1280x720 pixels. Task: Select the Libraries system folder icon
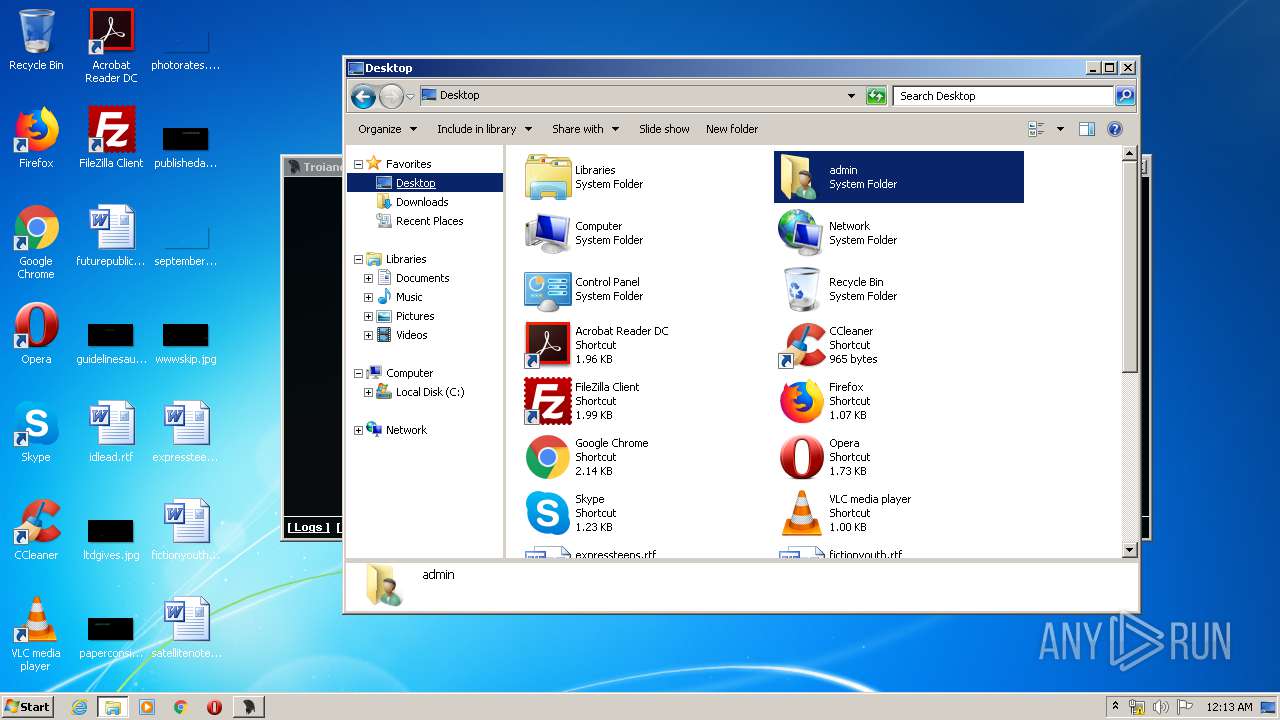(547, 177)
